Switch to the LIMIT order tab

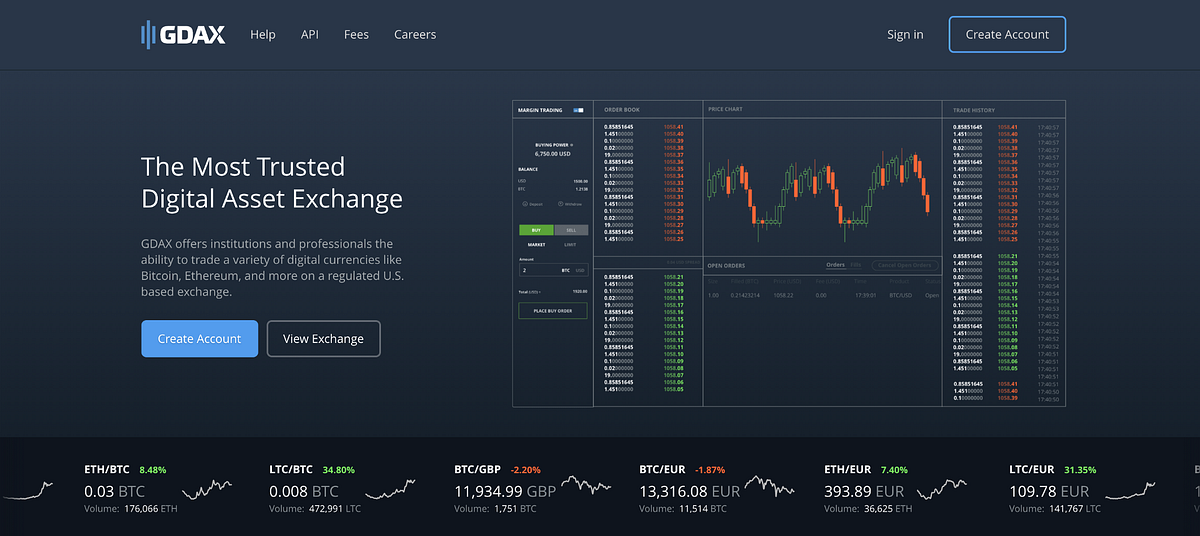pos(570,245)
